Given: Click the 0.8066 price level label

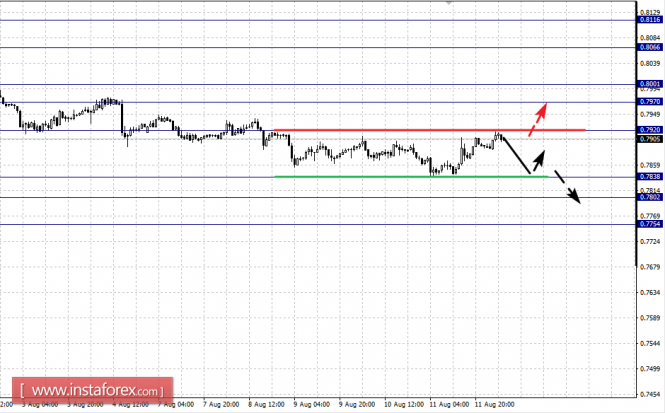Looking at the screenshot, I should [x=650, y=47].
